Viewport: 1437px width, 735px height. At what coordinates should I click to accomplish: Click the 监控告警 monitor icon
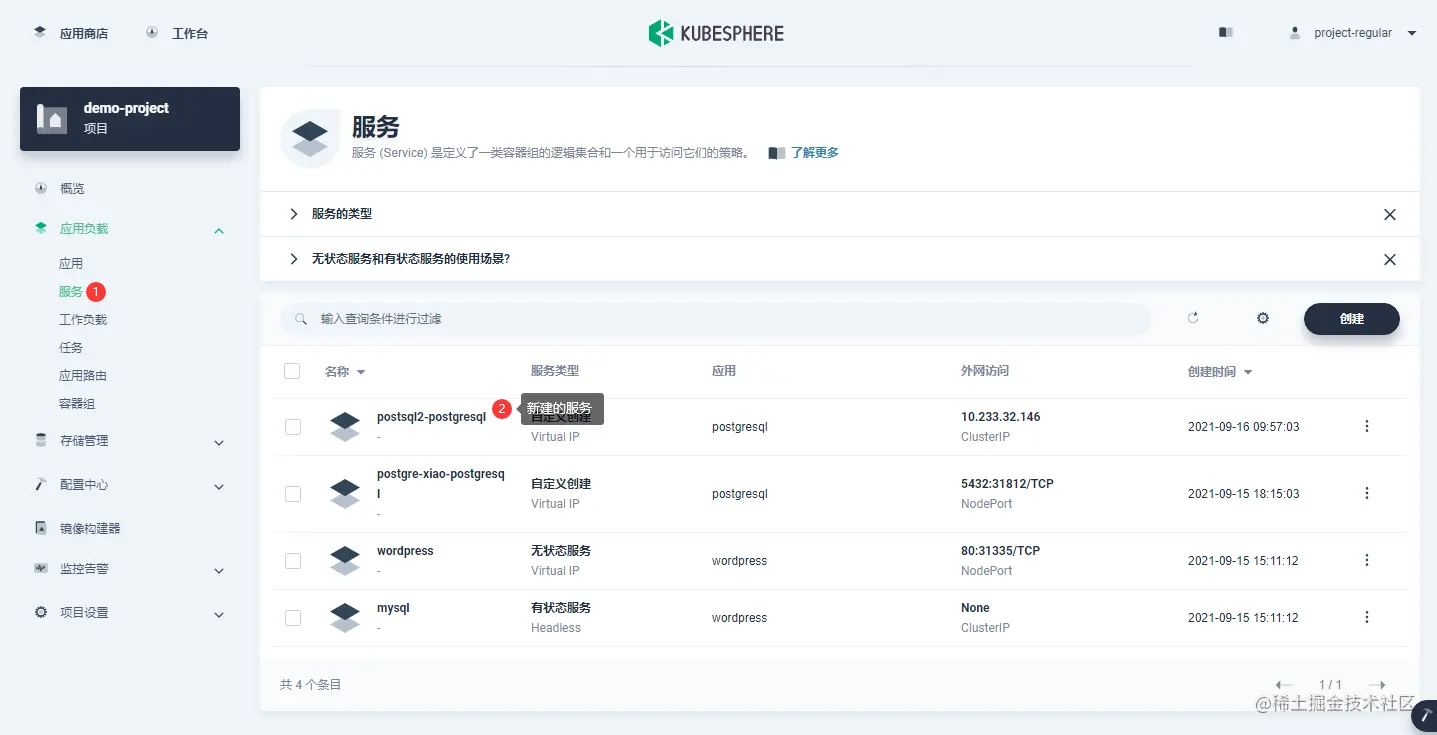pyautogui.click(x=41, y=568)
